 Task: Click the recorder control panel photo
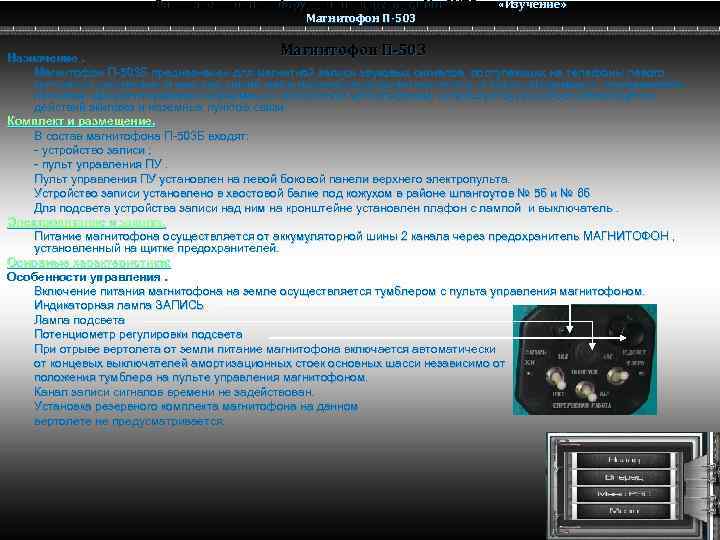[x=585, y=360]
